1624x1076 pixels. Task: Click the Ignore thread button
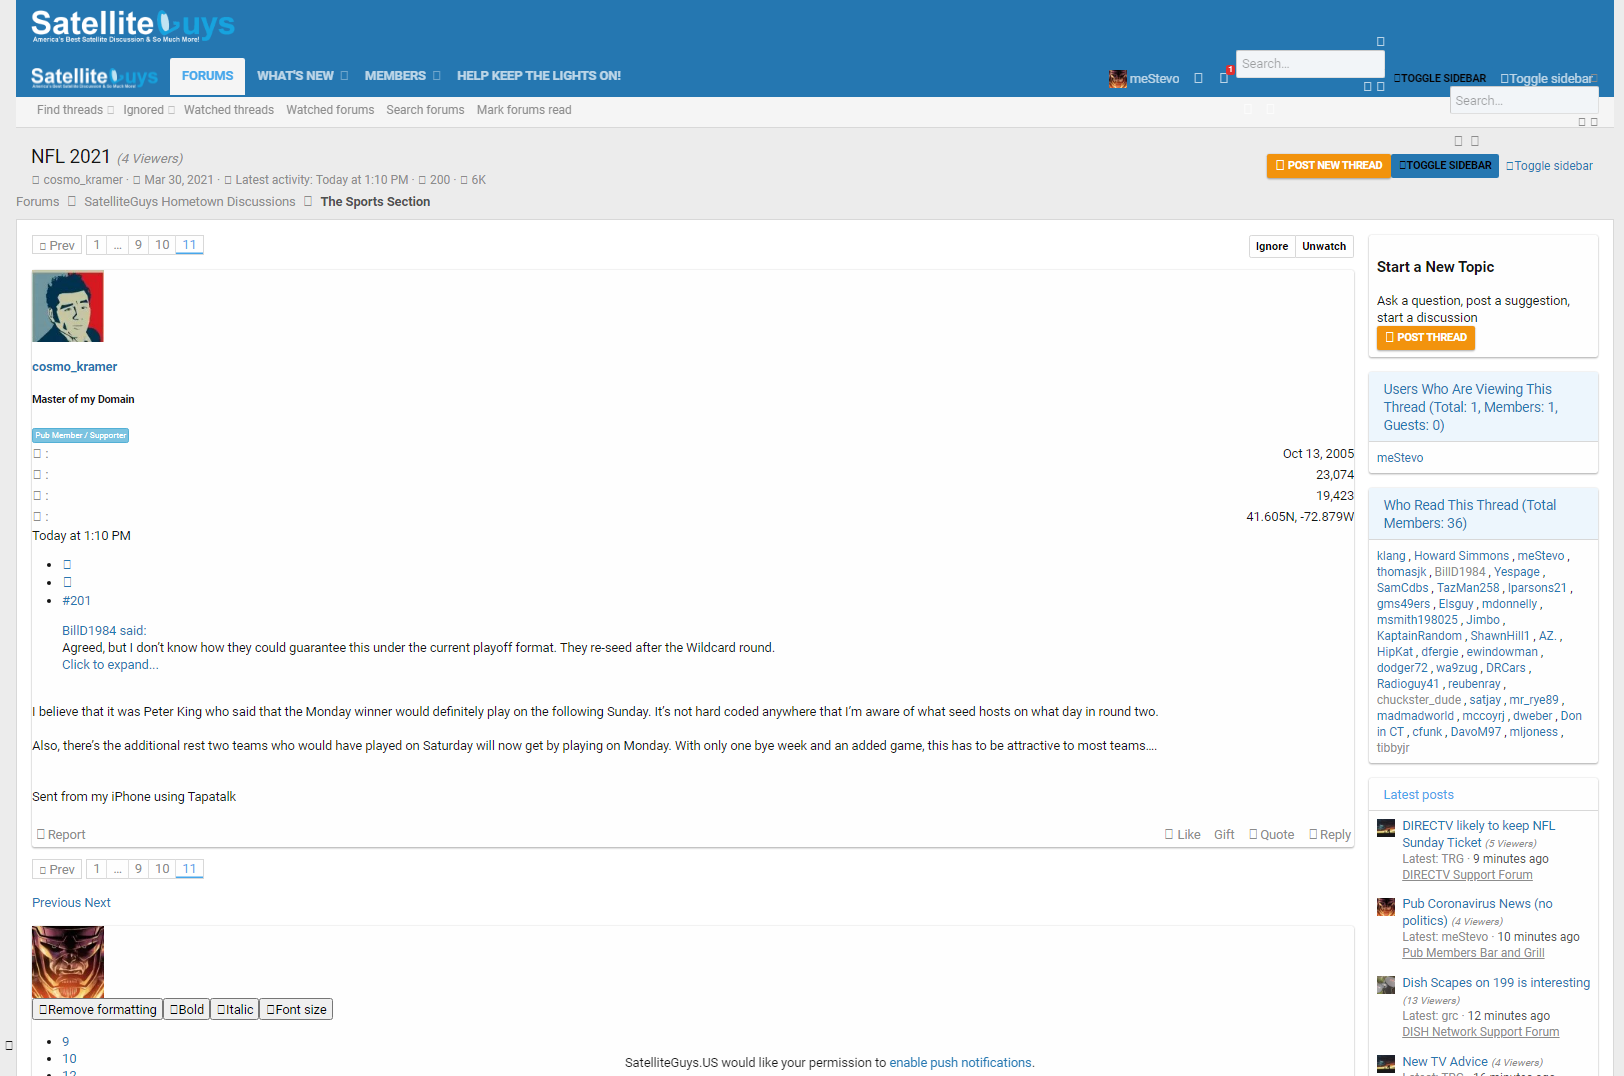click(x=1272, y=246)
